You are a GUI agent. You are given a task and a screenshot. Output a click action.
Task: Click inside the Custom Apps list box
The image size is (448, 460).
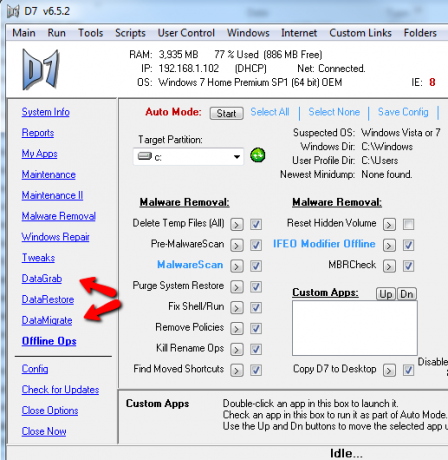pyautogui.click(x=355, y=328)
